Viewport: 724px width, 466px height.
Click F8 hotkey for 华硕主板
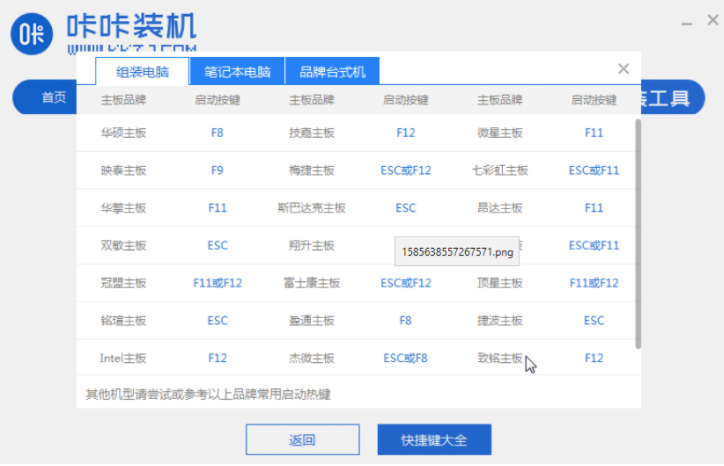pyautogui.click(x=217, y=132)
